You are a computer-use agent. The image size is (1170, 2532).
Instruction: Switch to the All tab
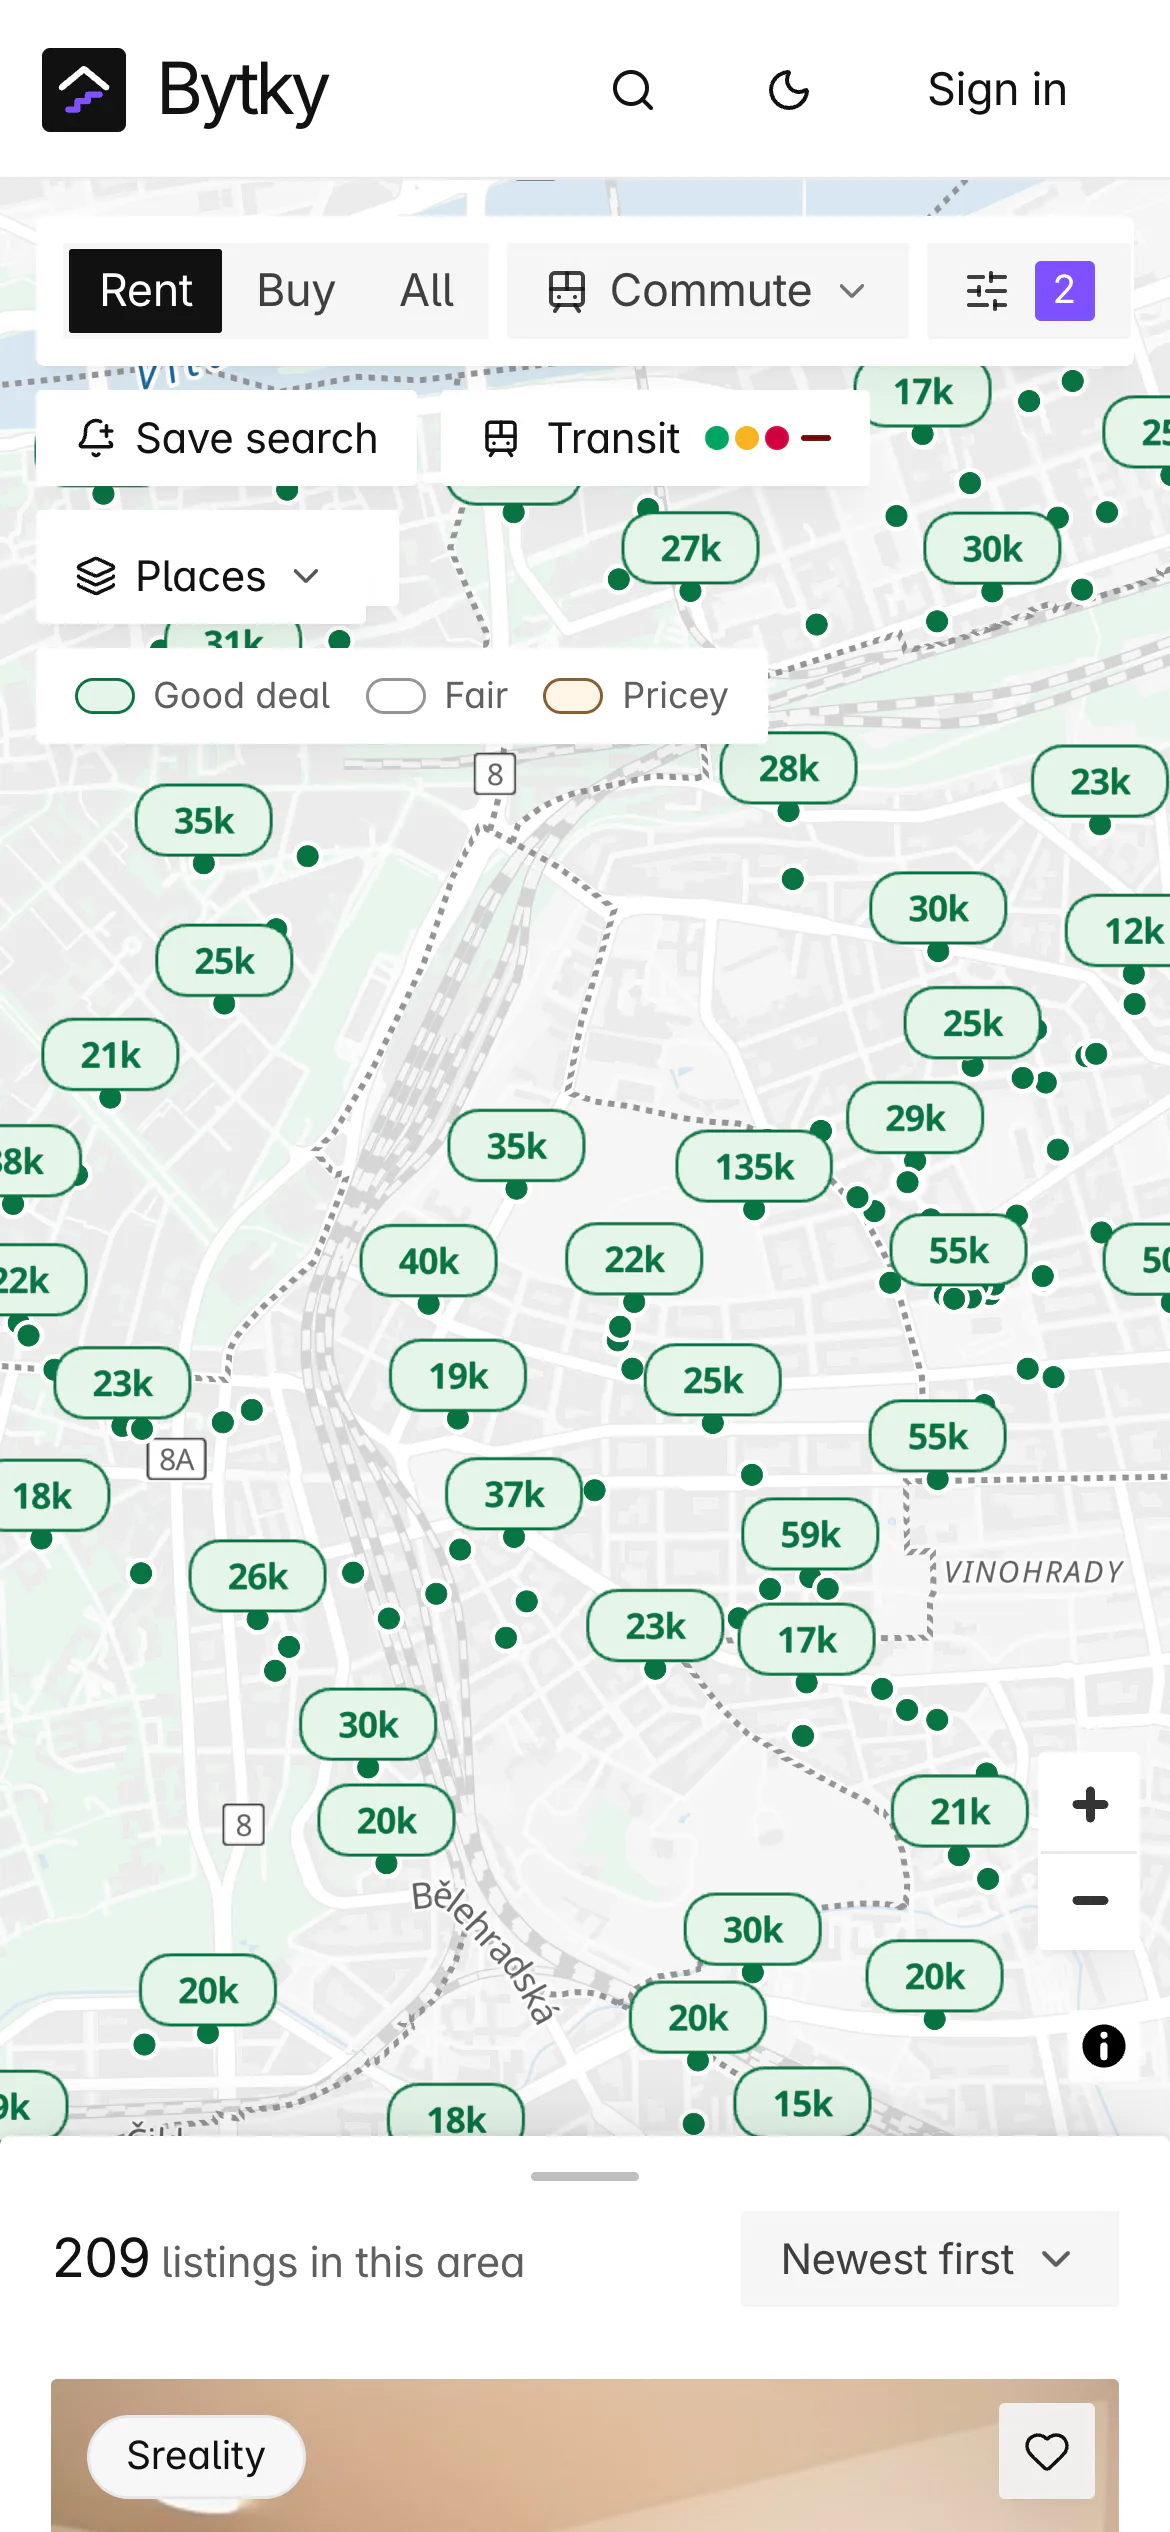pyautogui.click(x=427, y=291)
